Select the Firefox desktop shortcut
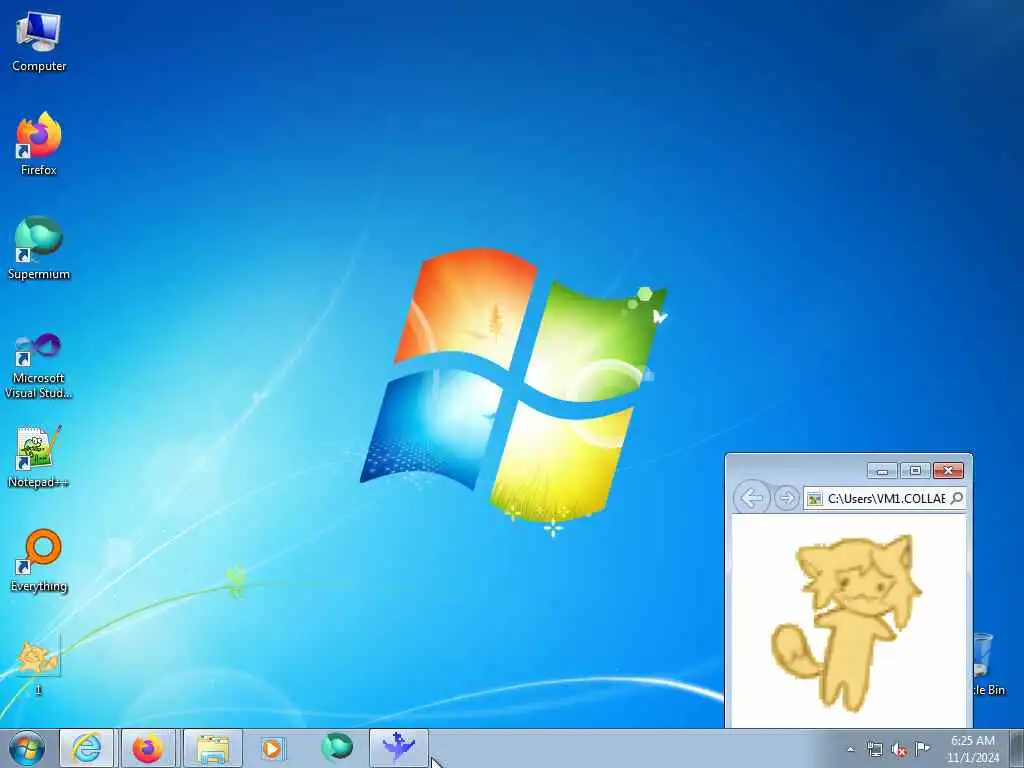 (39, 144)
